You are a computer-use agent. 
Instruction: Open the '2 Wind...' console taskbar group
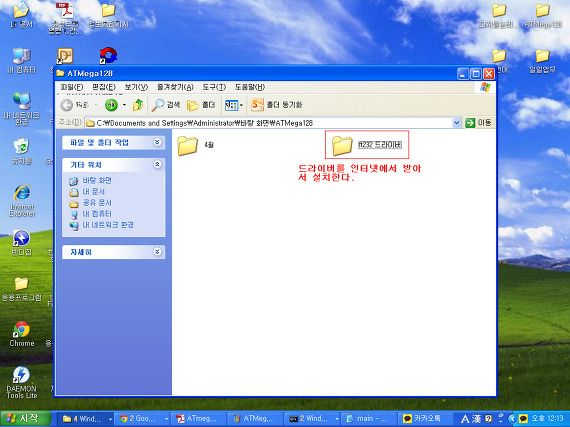[x=313, y=419]
